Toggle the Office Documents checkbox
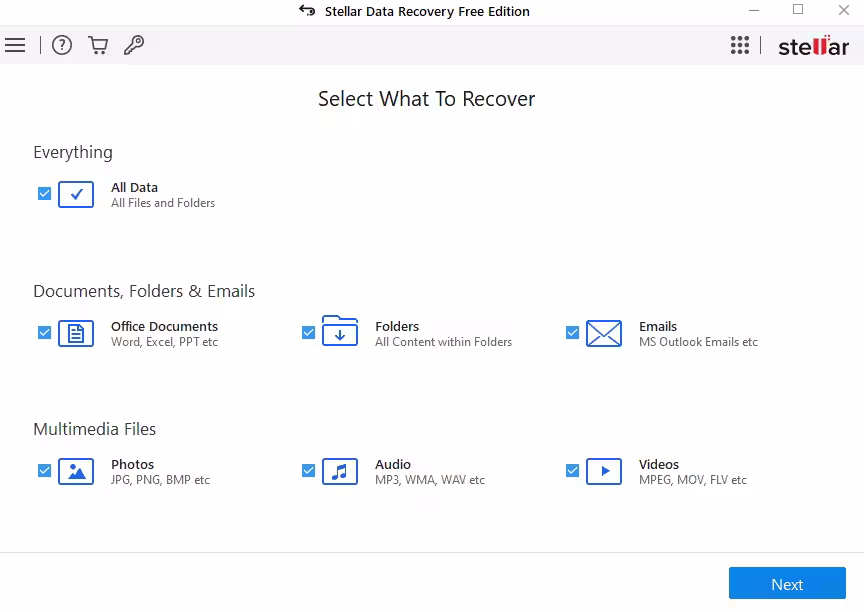 tap(44, 332)
